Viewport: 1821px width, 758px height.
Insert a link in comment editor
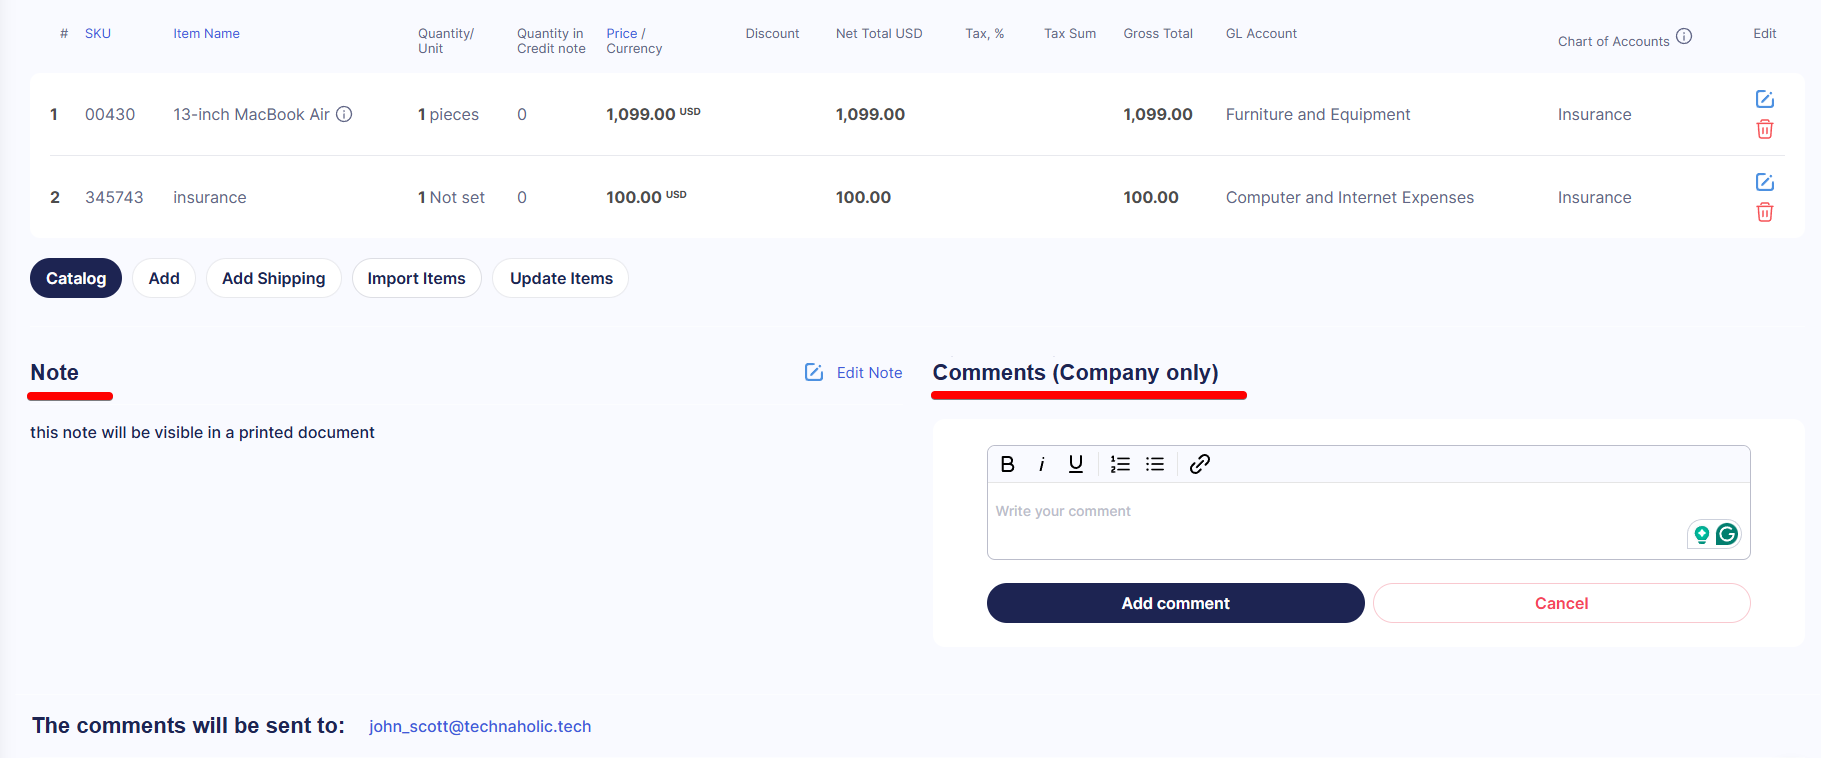(x=1200, y=464)
